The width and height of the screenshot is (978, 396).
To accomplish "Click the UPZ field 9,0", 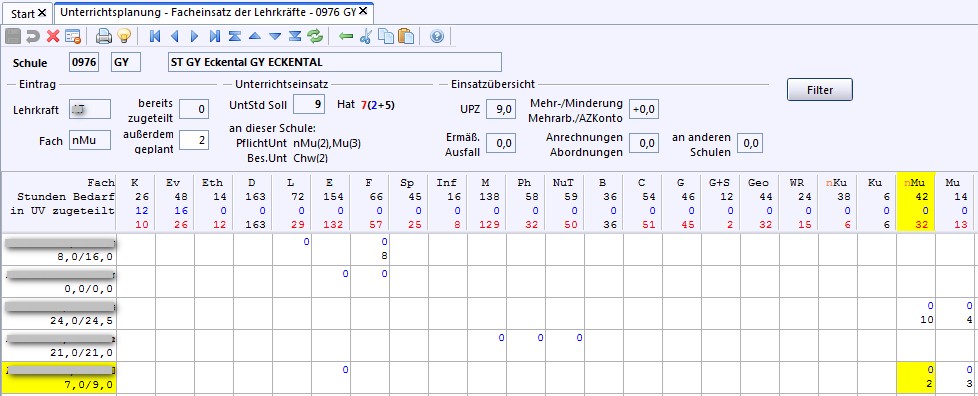I will tap(501, 110).
